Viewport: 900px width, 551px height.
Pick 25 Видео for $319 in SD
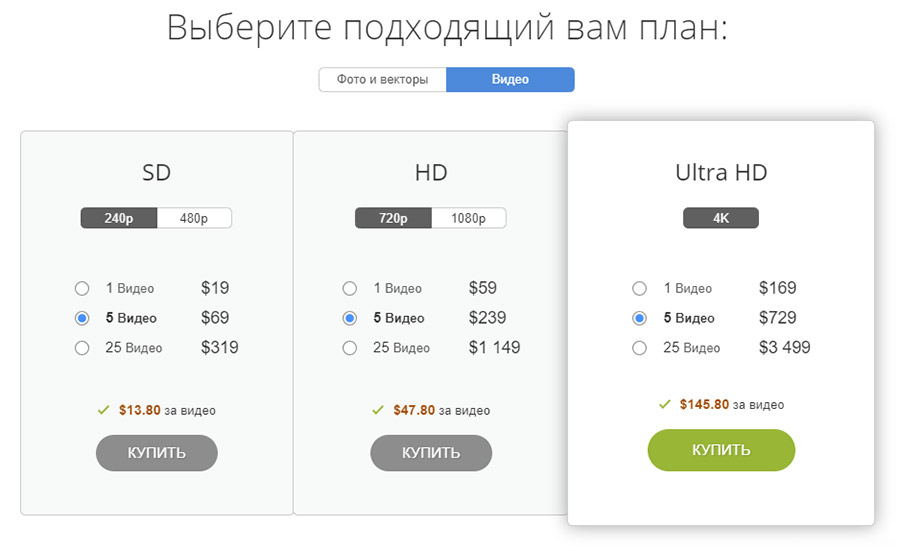[82, 349]
